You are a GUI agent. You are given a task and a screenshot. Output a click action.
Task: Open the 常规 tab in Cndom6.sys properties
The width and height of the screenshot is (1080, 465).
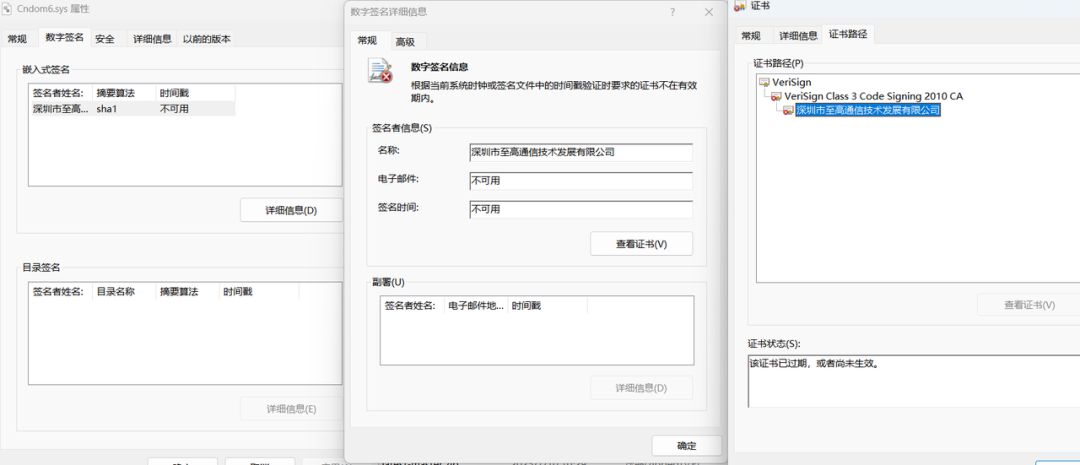pos(17,39)
